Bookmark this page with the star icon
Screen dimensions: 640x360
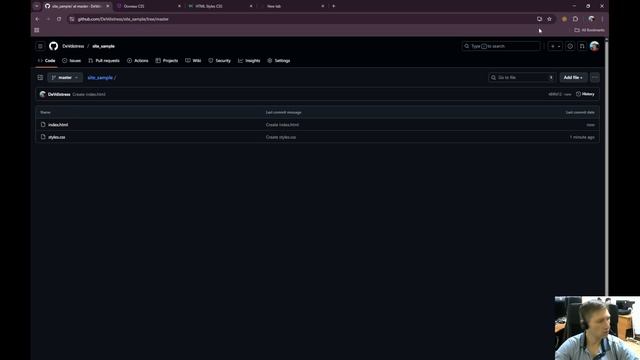549,19
